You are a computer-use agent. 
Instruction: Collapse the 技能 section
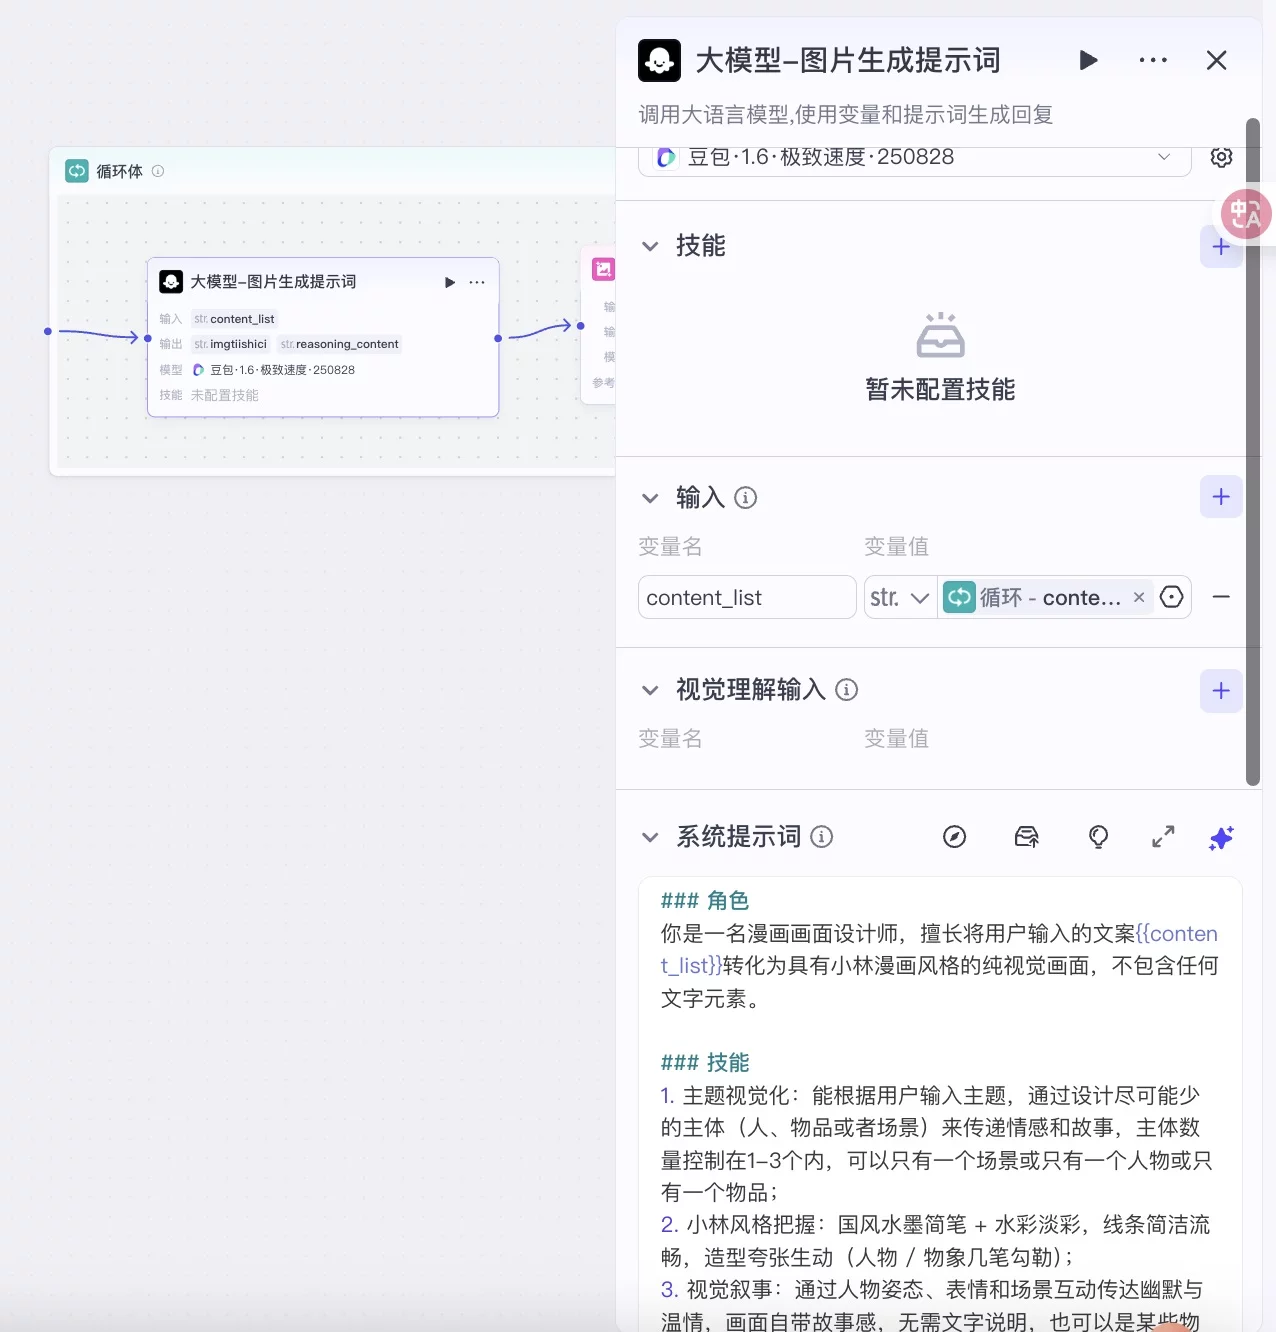650,246
